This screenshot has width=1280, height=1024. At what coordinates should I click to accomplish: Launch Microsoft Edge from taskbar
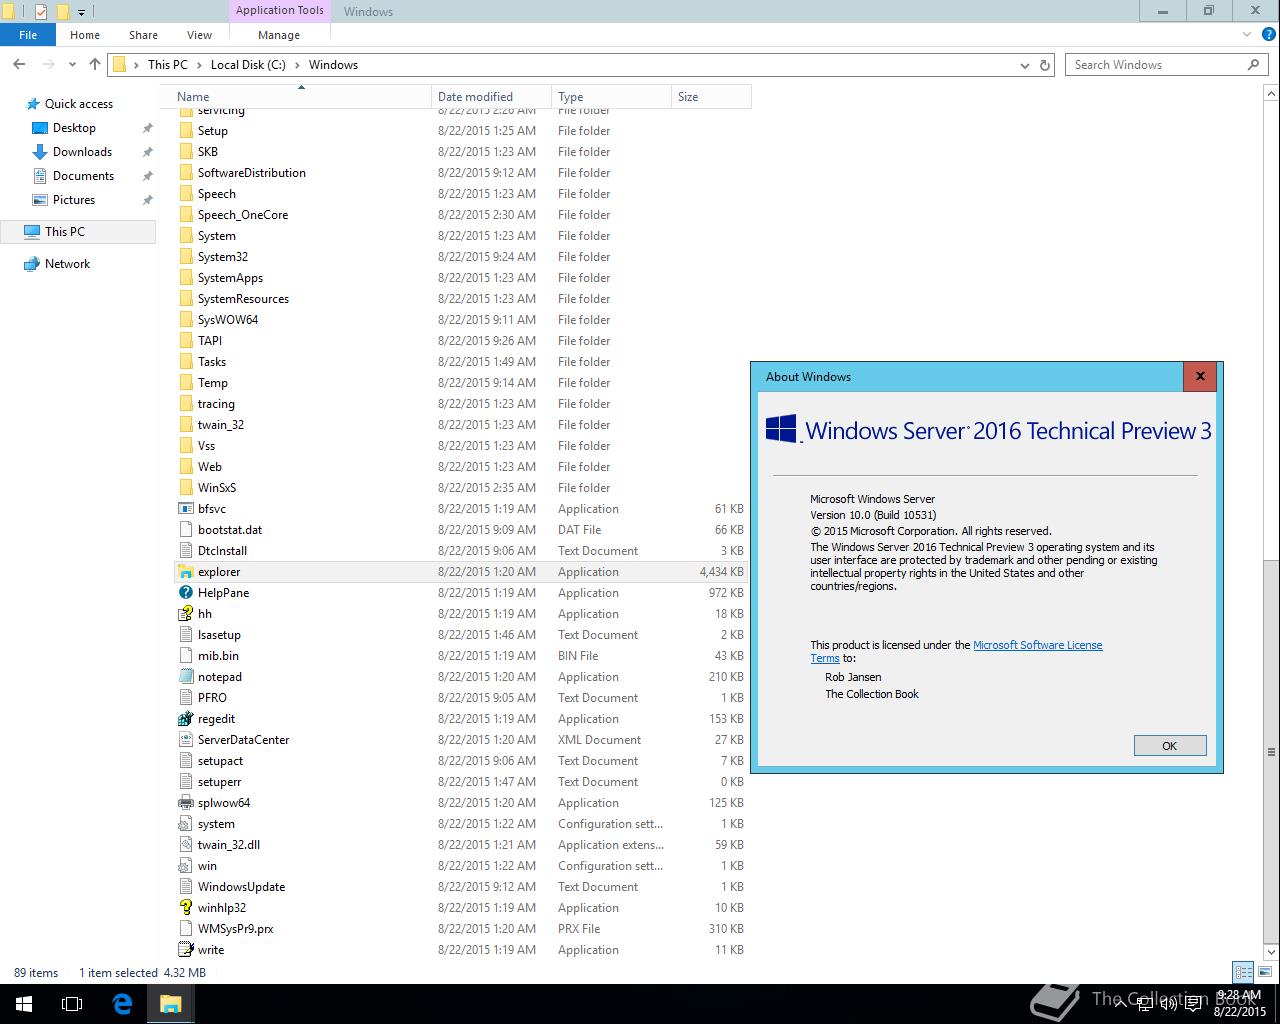[122, 1004]
